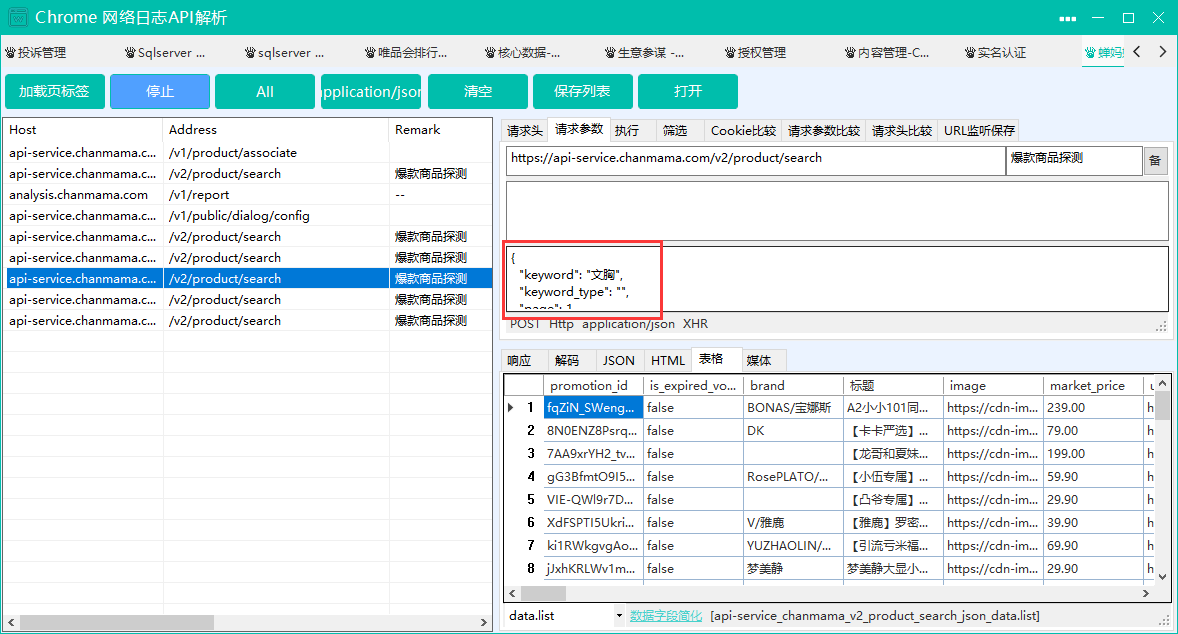Click the Host column header
The height and width of the screenshot is (634, 1178).
83,130
